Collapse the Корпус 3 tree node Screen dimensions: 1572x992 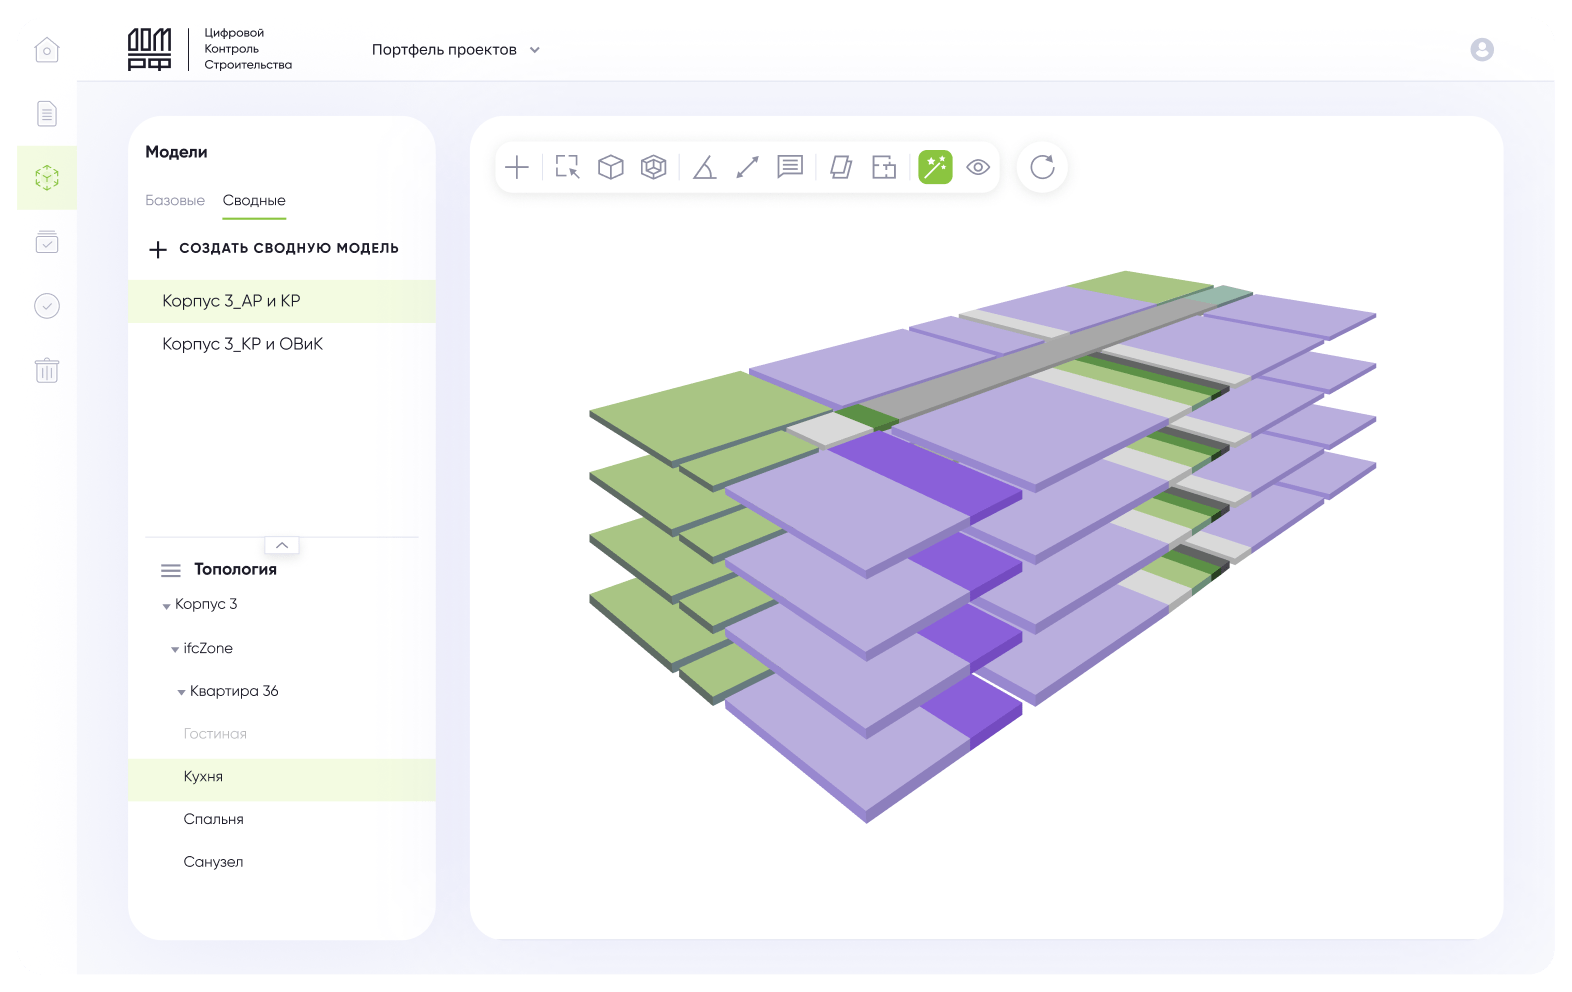(167, 606)
